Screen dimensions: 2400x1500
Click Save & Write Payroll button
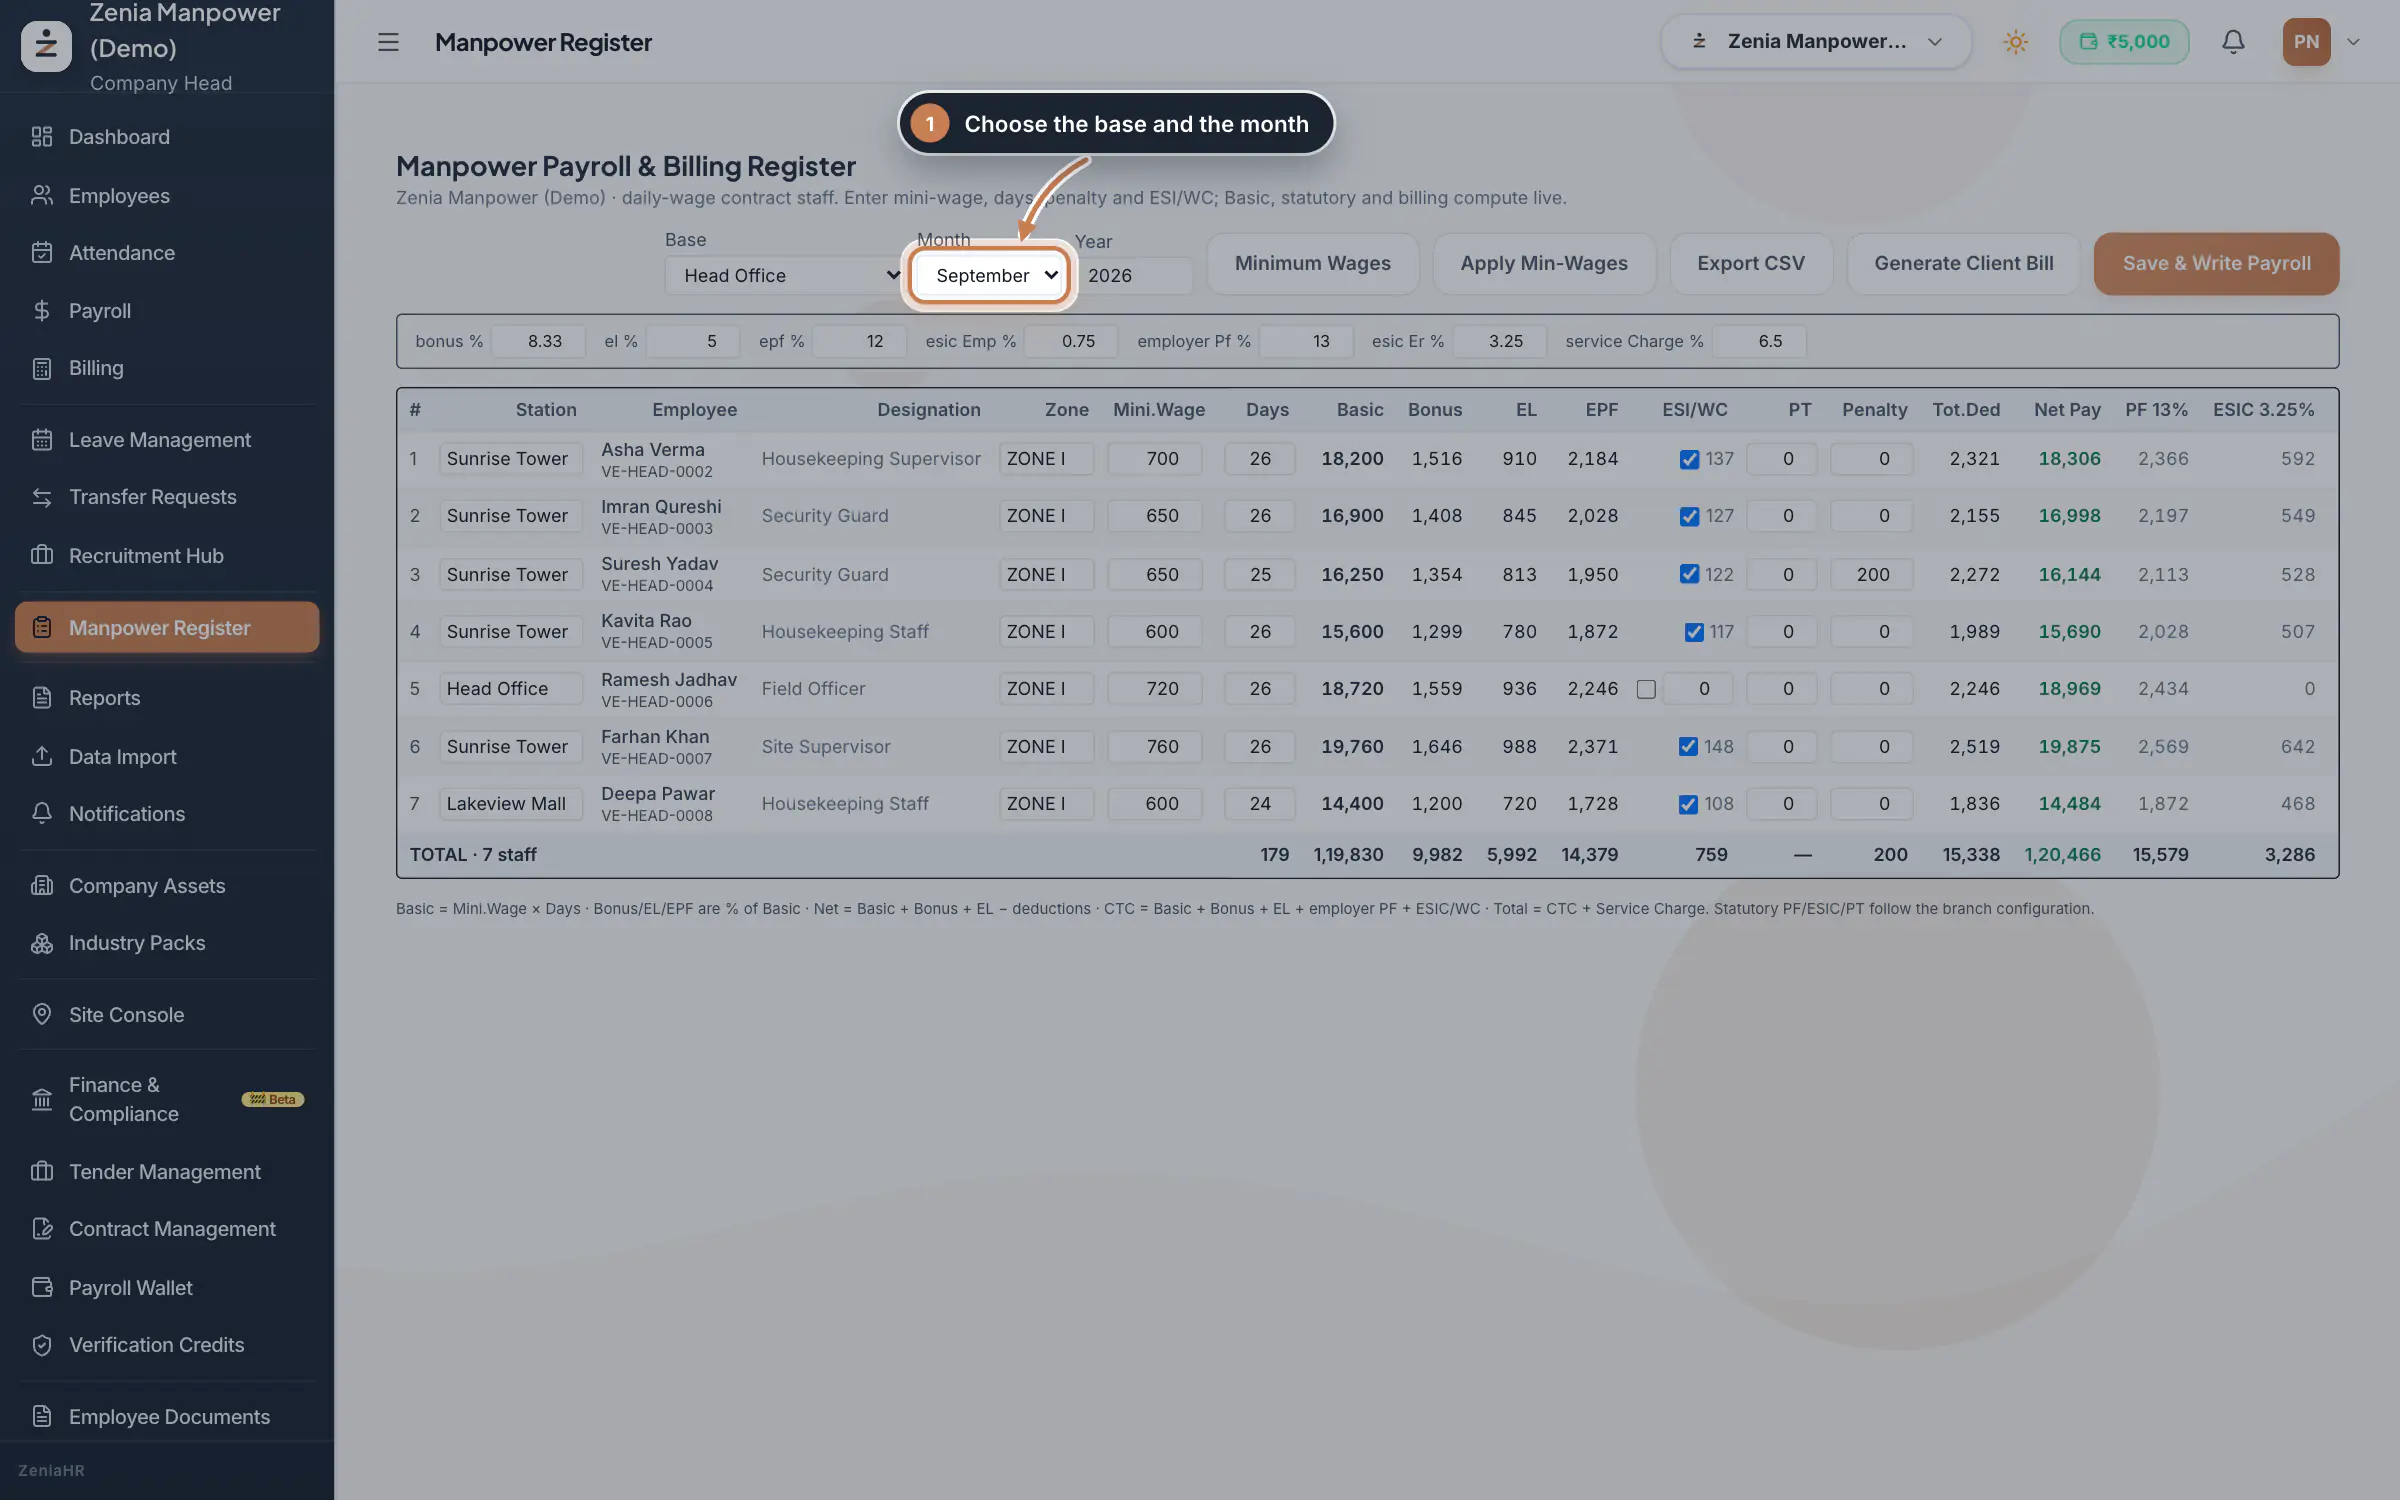click(x=2216, y=263)
